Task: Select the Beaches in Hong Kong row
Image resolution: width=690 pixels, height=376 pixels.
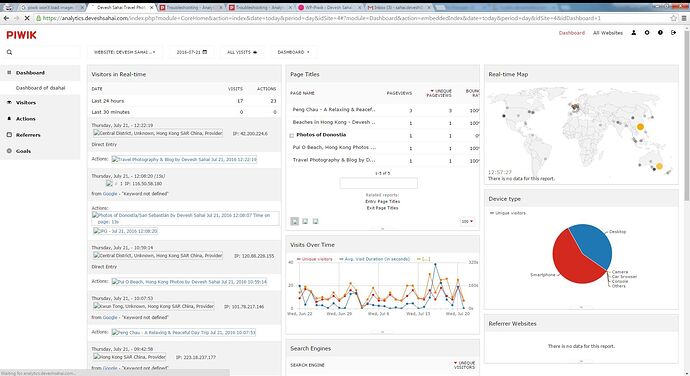Action: (383, 122)
